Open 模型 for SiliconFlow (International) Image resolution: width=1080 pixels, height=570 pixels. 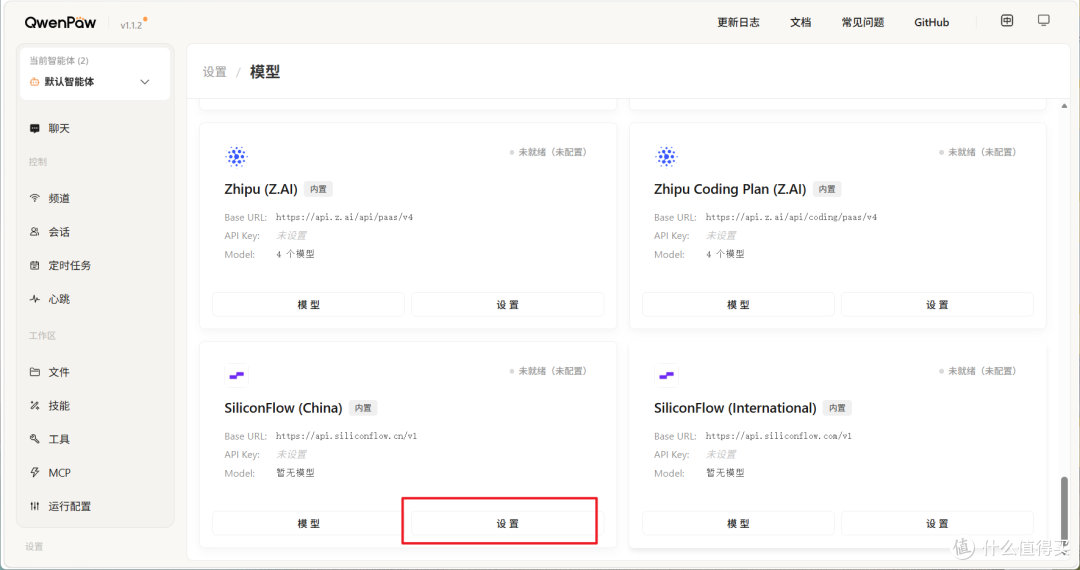[738, 523]
